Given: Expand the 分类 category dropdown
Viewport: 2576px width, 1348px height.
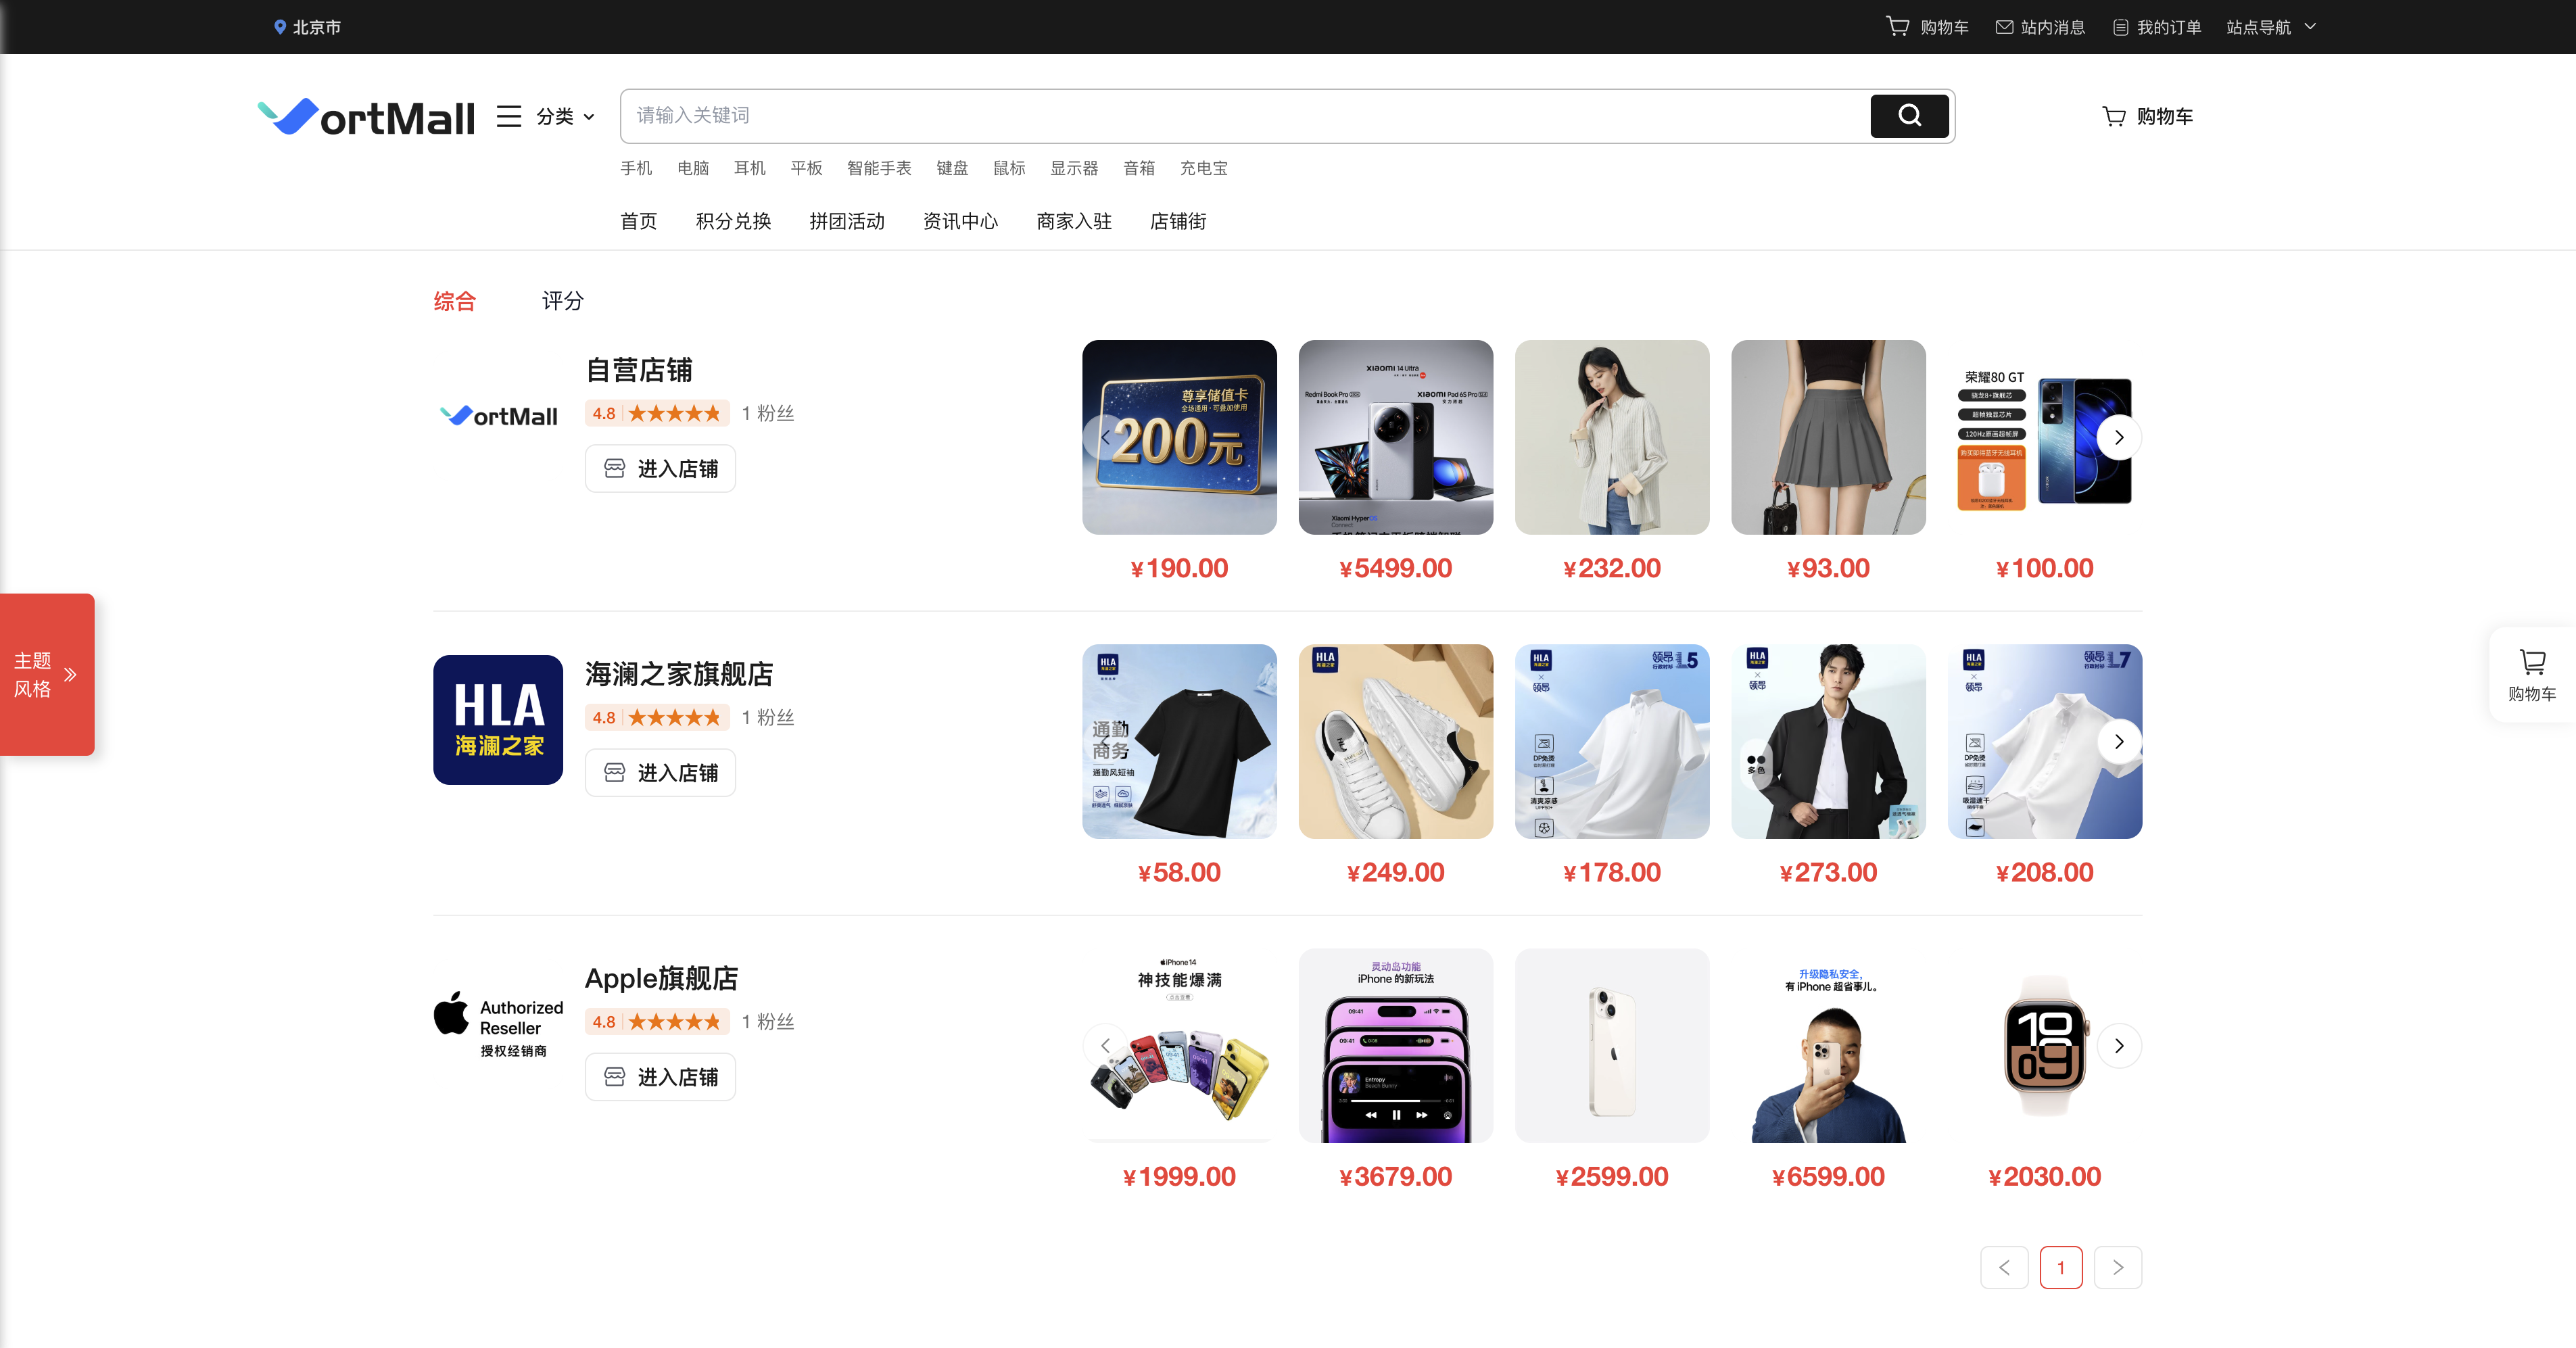Looking at the screenshot, I should coord(566,116).
